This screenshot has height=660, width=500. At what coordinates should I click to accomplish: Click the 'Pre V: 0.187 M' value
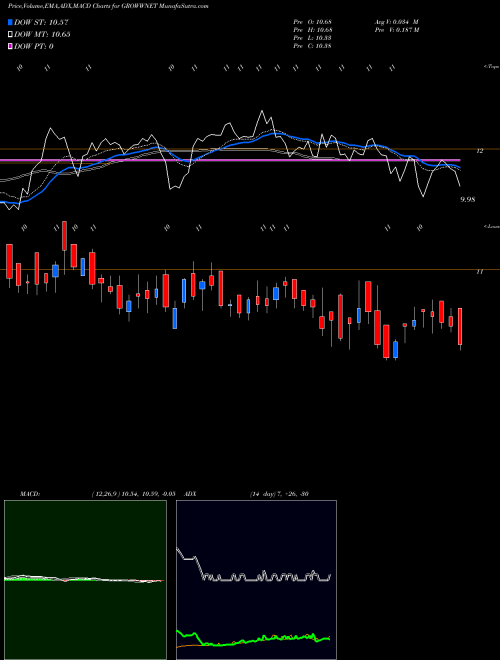(x=396, y=30)
